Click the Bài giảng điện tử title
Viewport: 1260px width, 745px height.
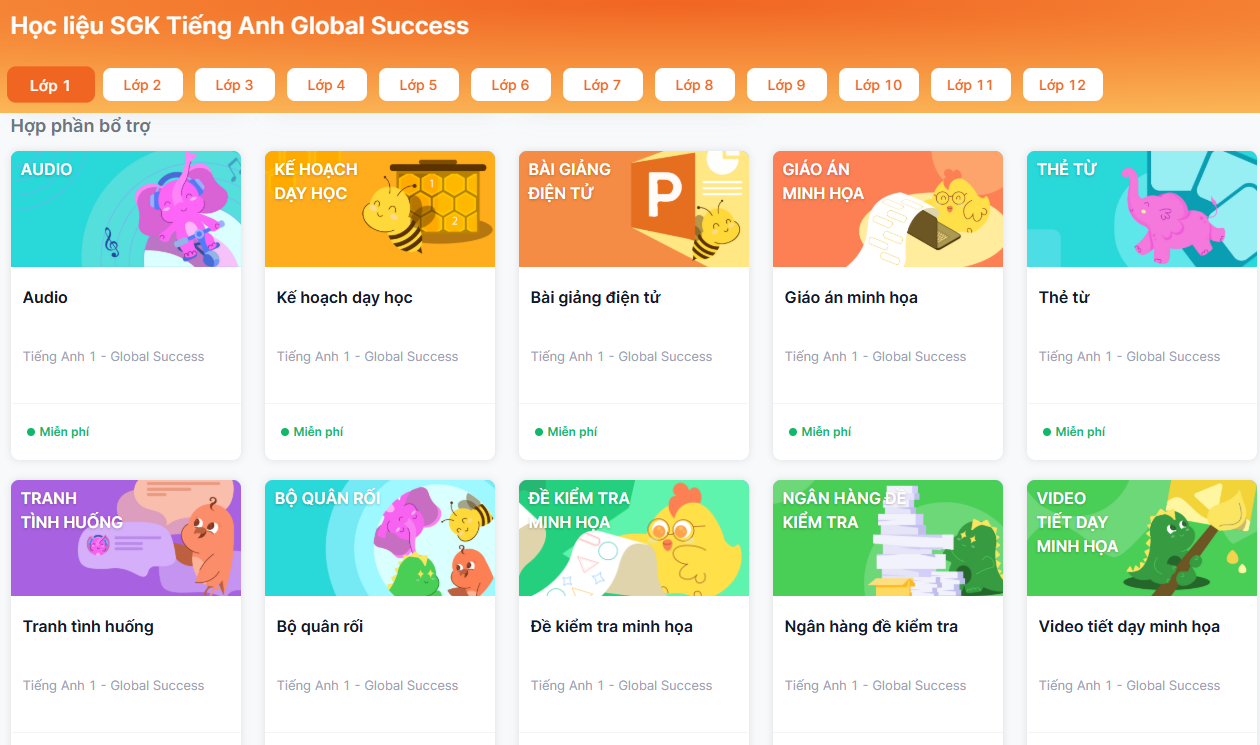tap(595, 298)
